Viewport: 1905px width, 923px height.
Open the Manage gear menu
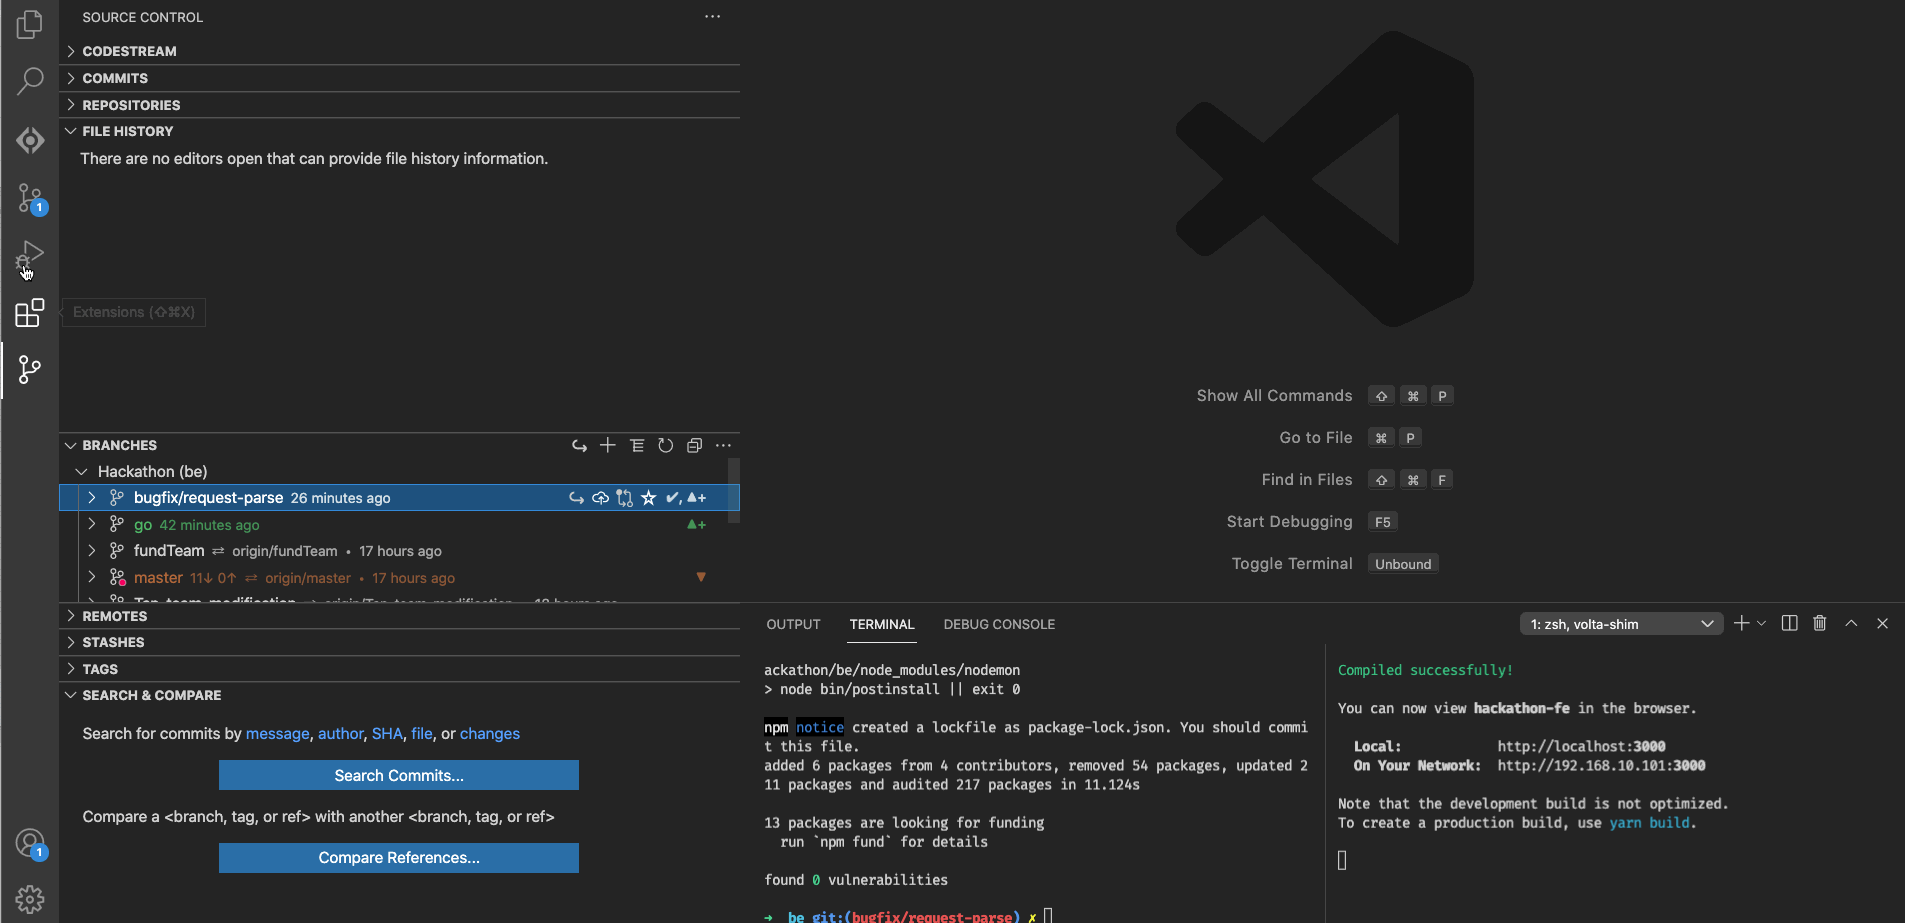(30, 899)
